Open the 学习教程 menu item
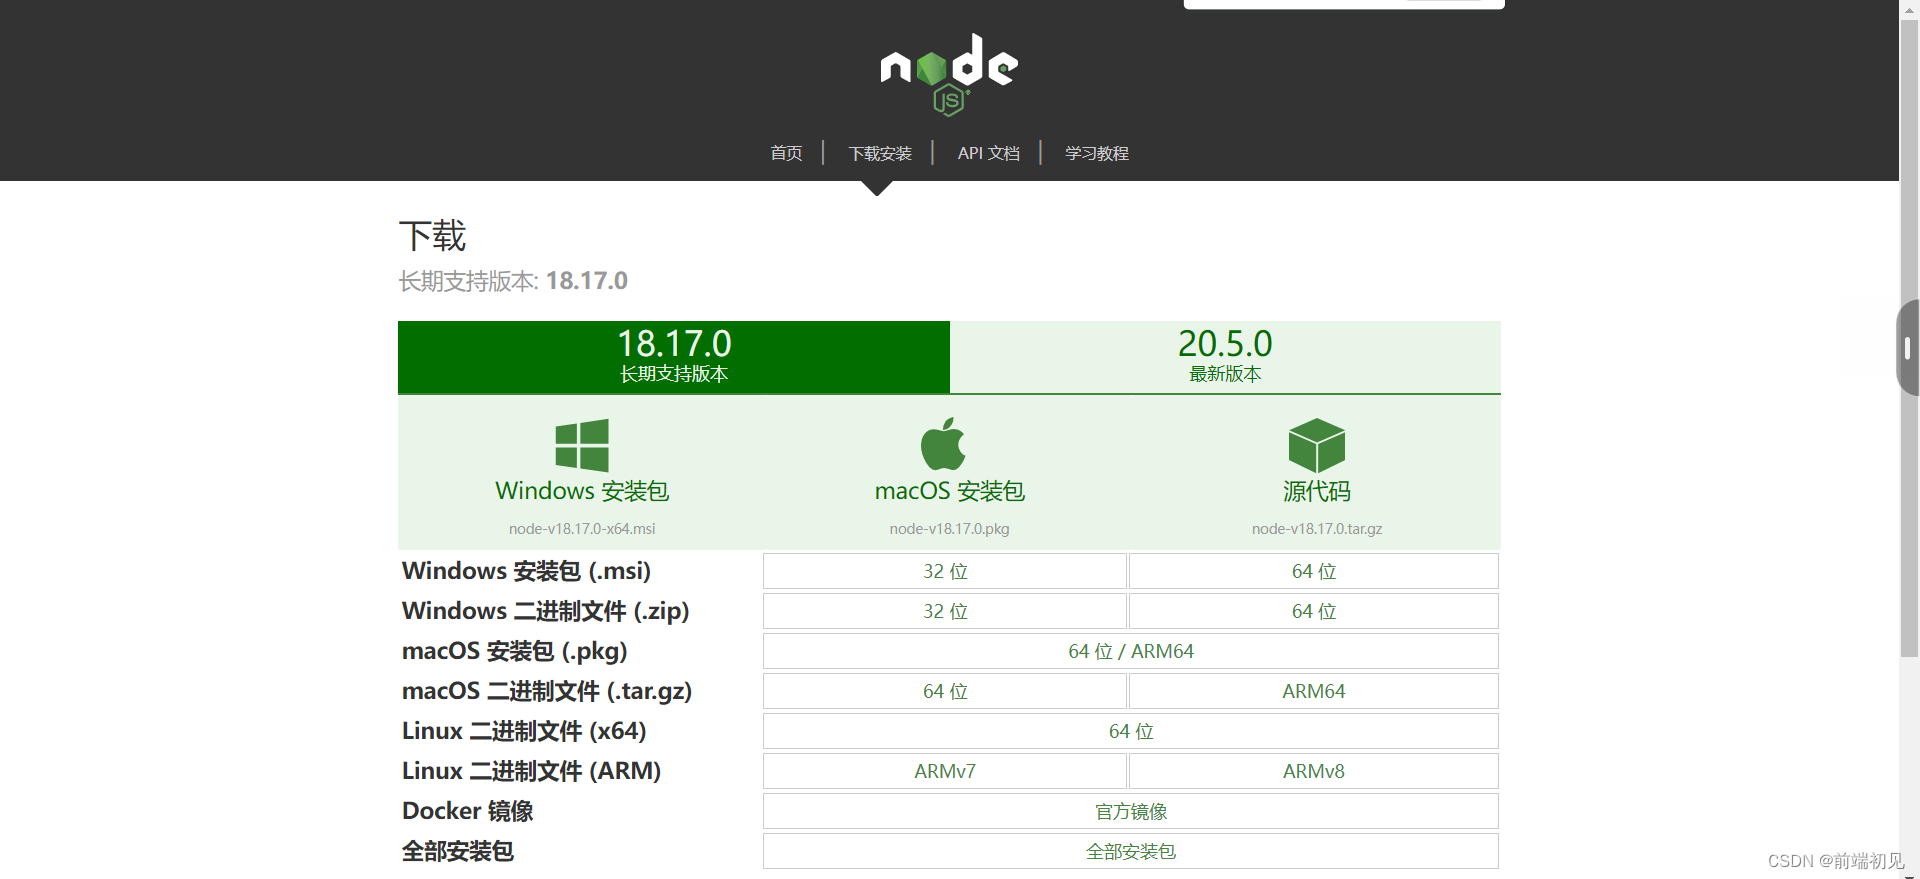 tap(1096, 153)
